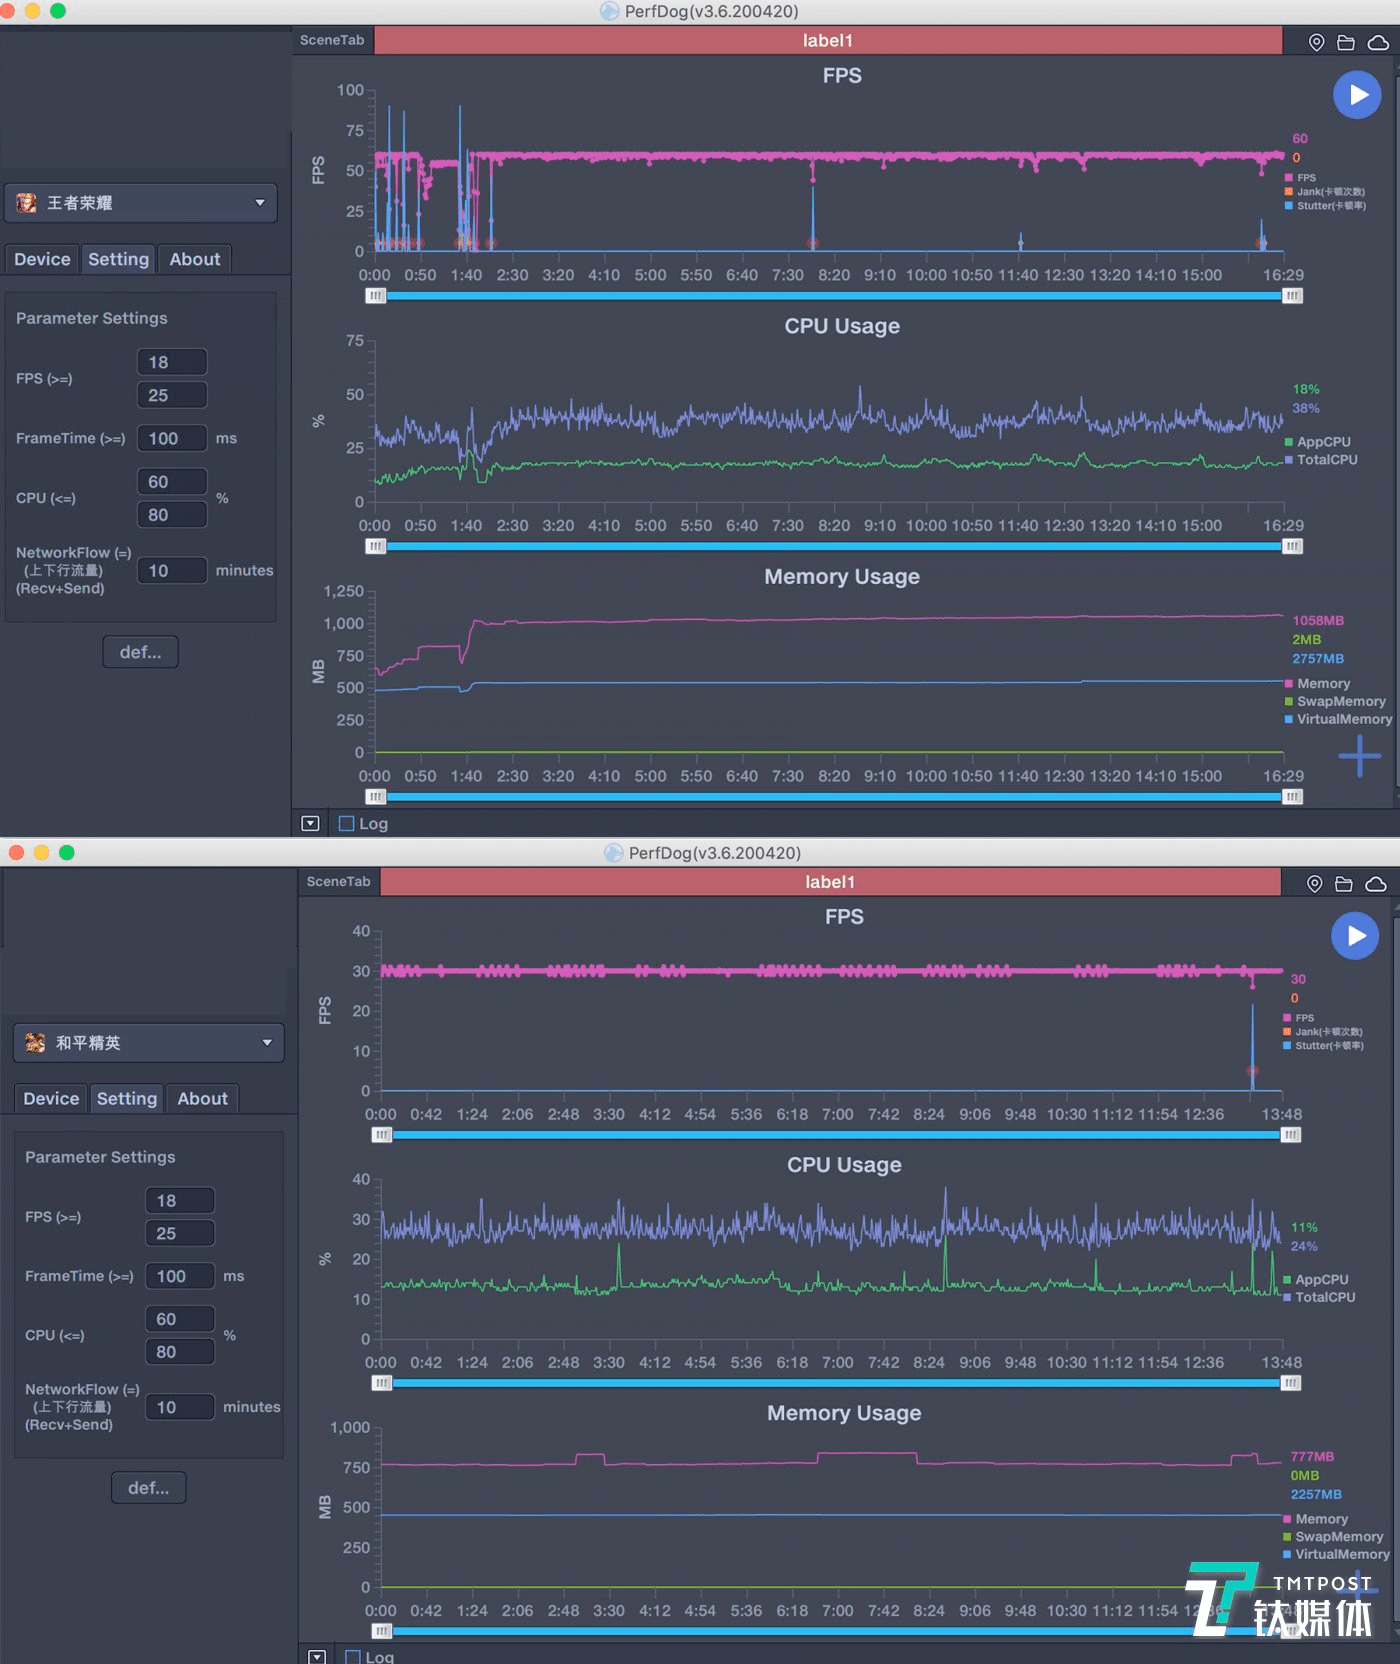
Task: Open the folder icon in lower window toolbar
Action: coord(1344,884)
